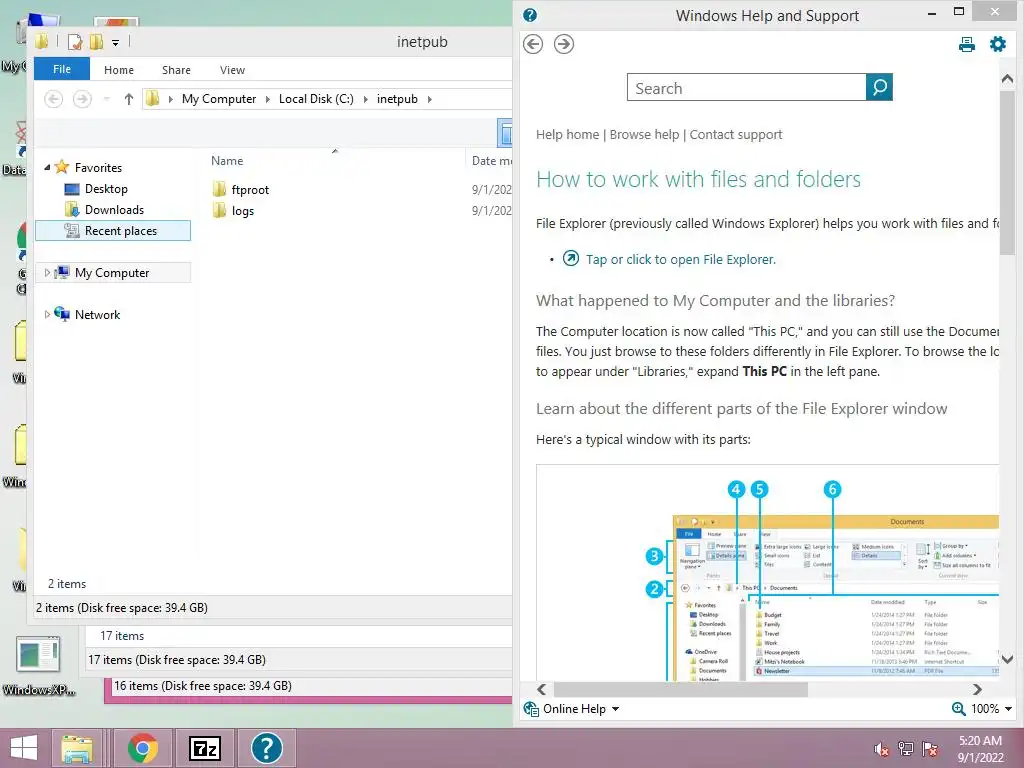This screenshot has height=768, width=1024.
Task: Open Help settings gear icon
Action: coord(998,44)
